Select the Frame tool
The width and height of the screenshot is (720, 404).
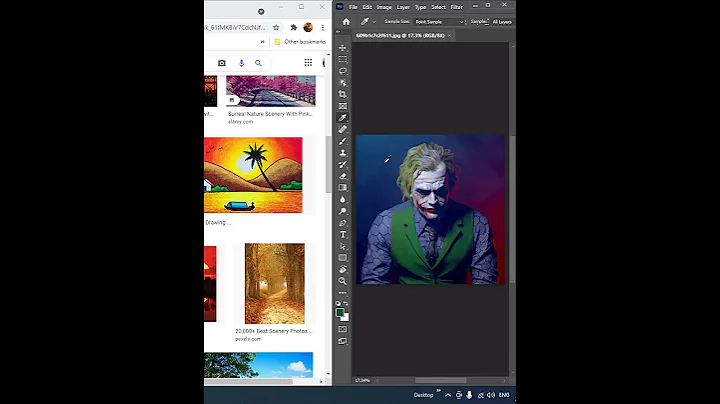[343, 106]
